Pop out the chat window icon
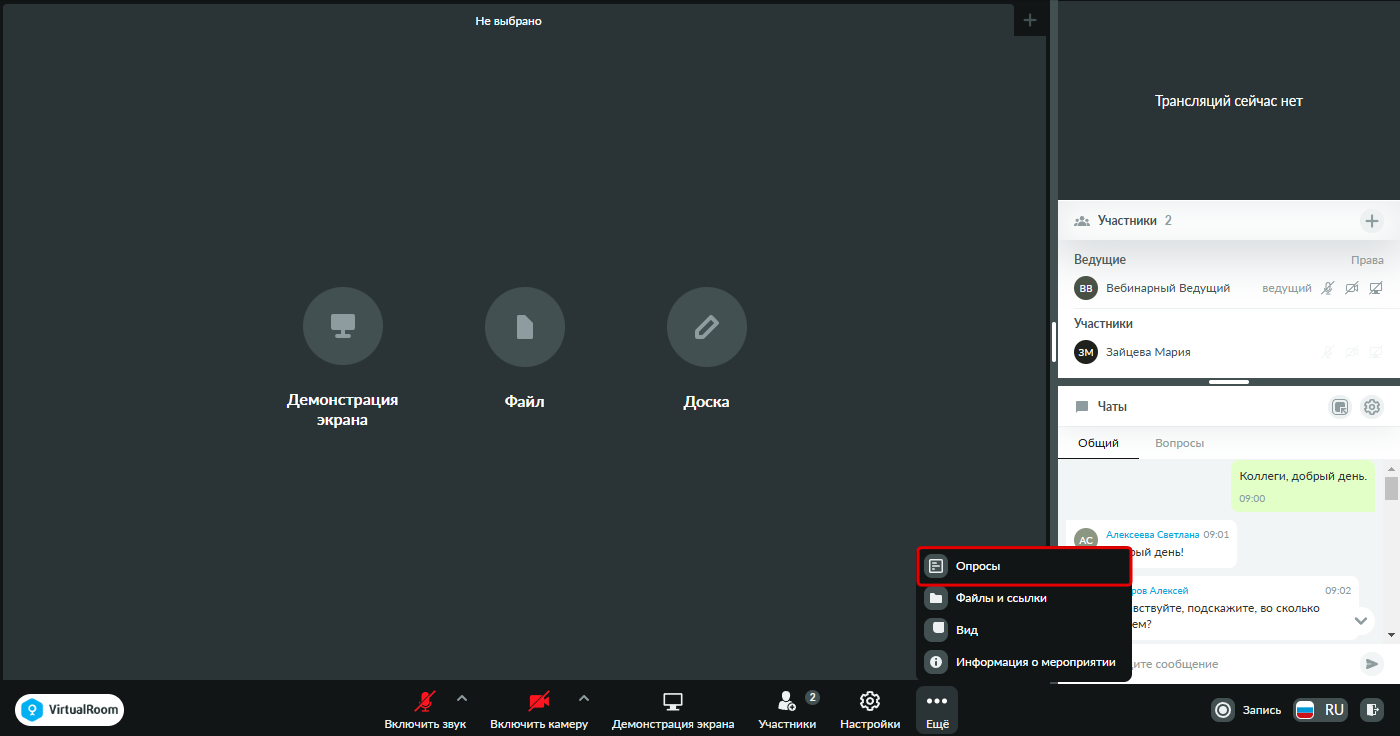Image resolution: width=1400 pixels, height=736 pixels. (x=1340, y=407)
